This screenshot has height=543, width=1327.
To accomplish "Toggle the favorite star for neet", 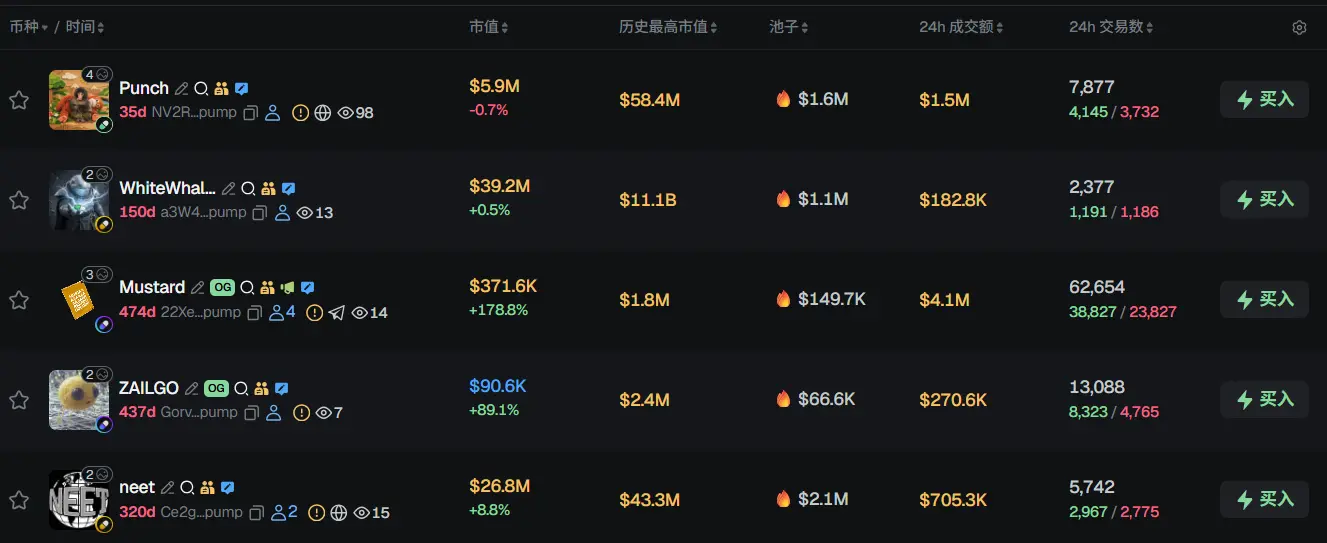I will coord(19,500).
